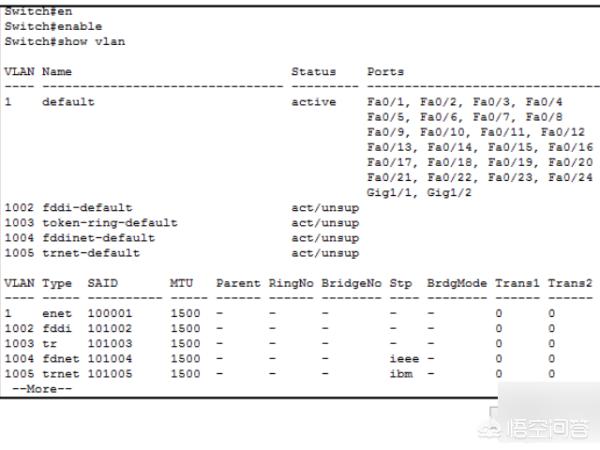Click SAID value 100001

(109, 313)
